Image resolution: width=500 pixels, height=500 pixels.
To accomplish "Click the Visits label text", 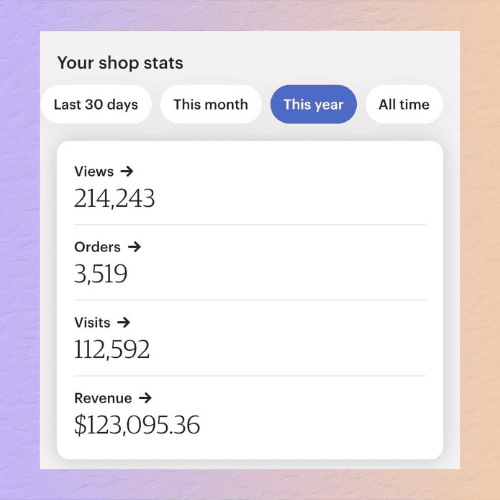I will coord(92,322).
